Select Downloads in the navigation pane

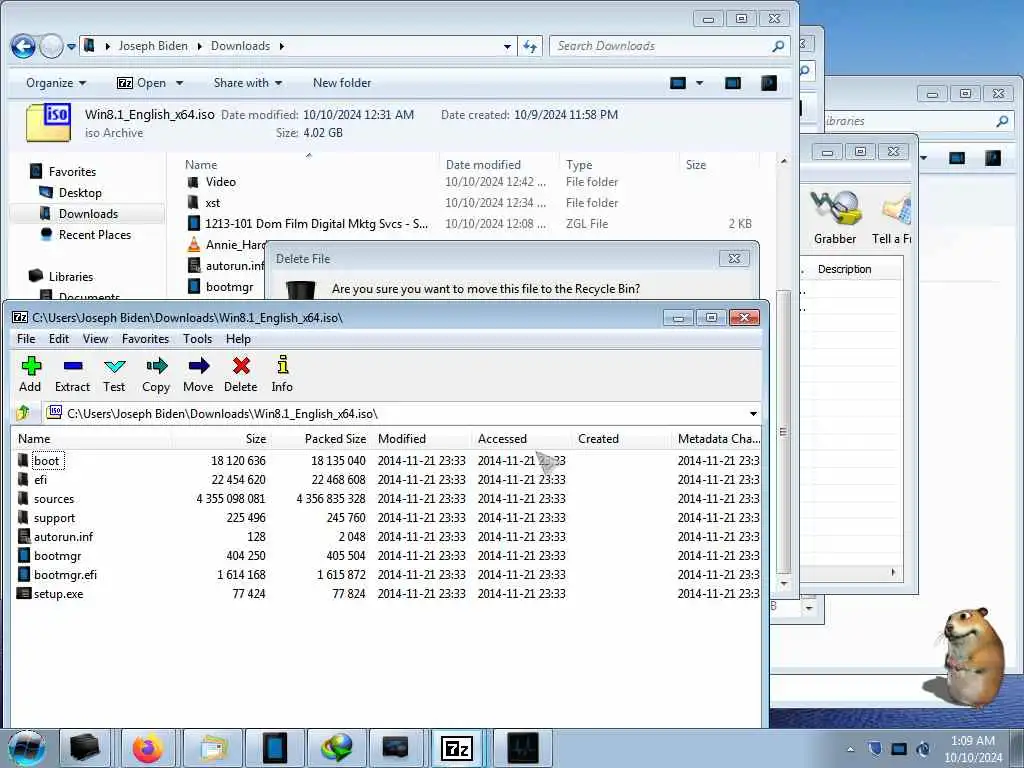click(x=88, y=214)
